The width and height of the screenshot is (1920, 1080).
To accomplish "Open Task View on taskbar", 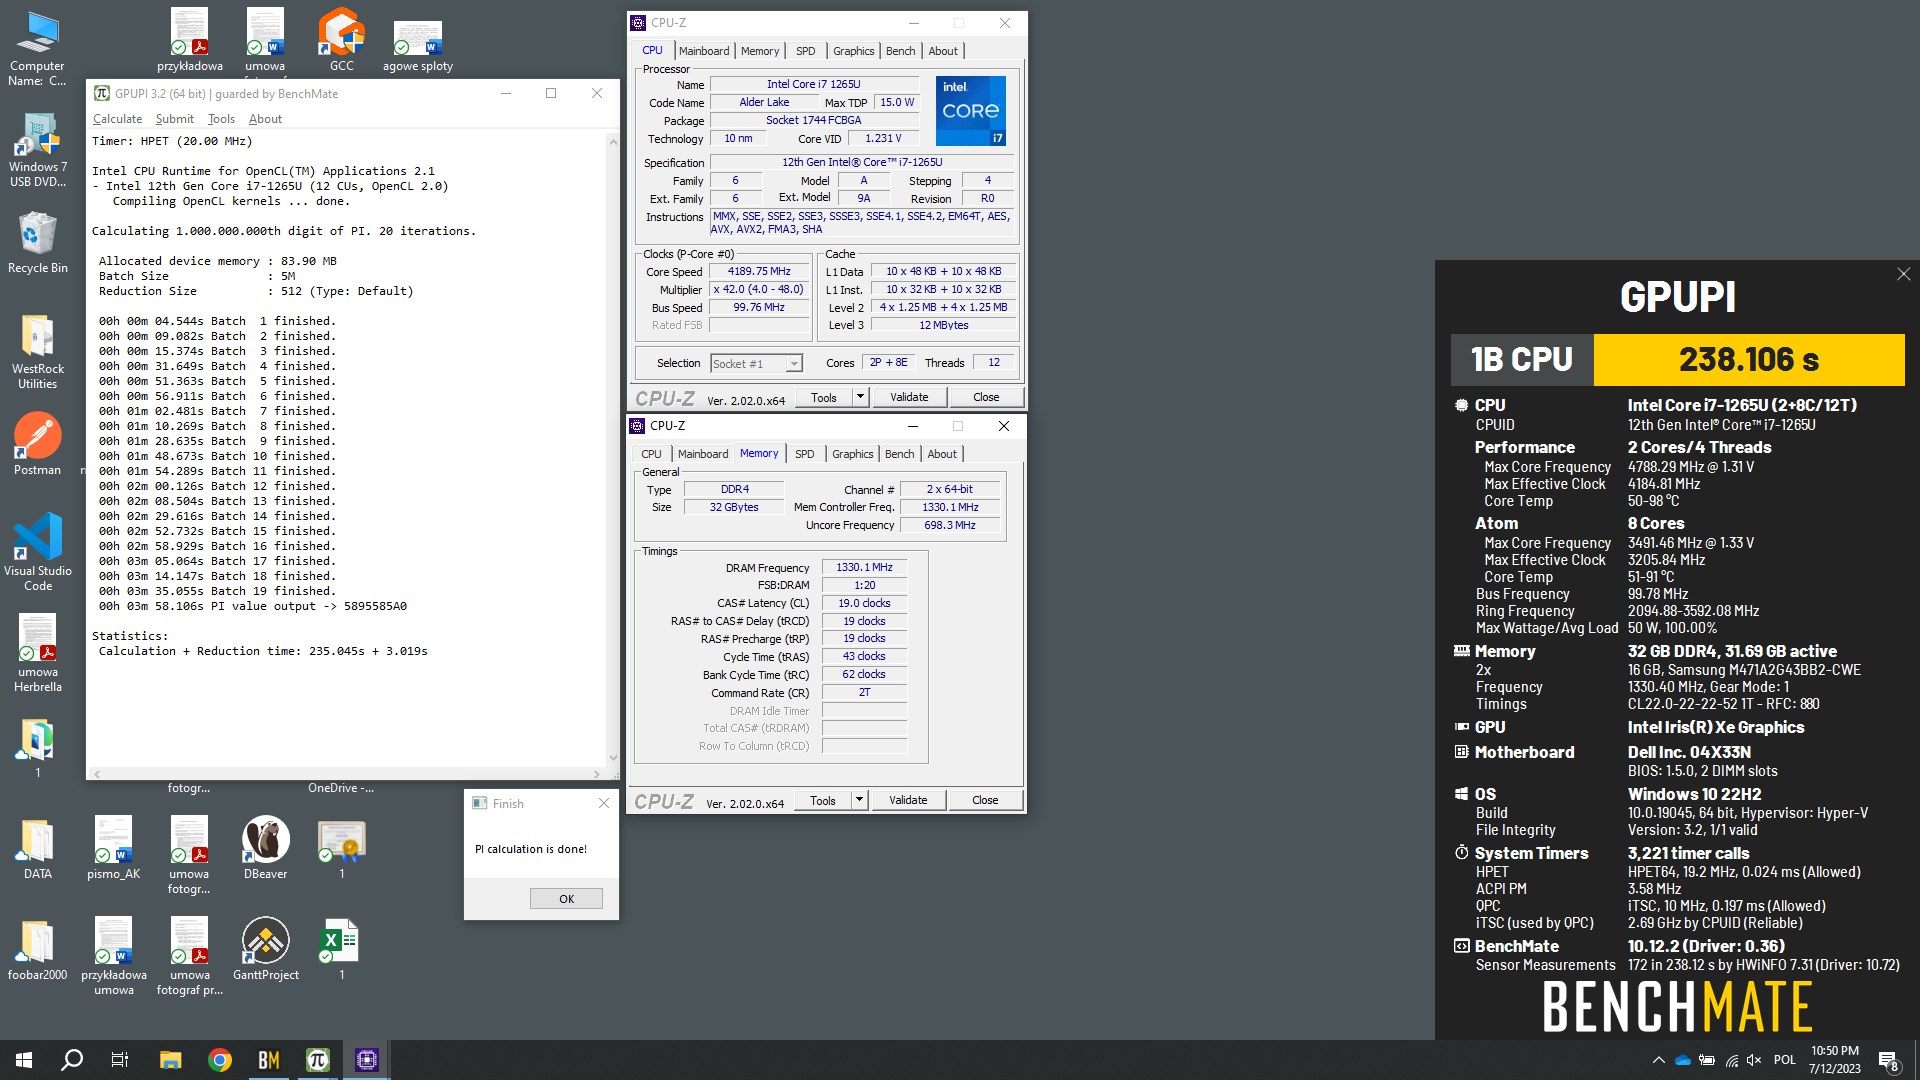I will 120,1060.
